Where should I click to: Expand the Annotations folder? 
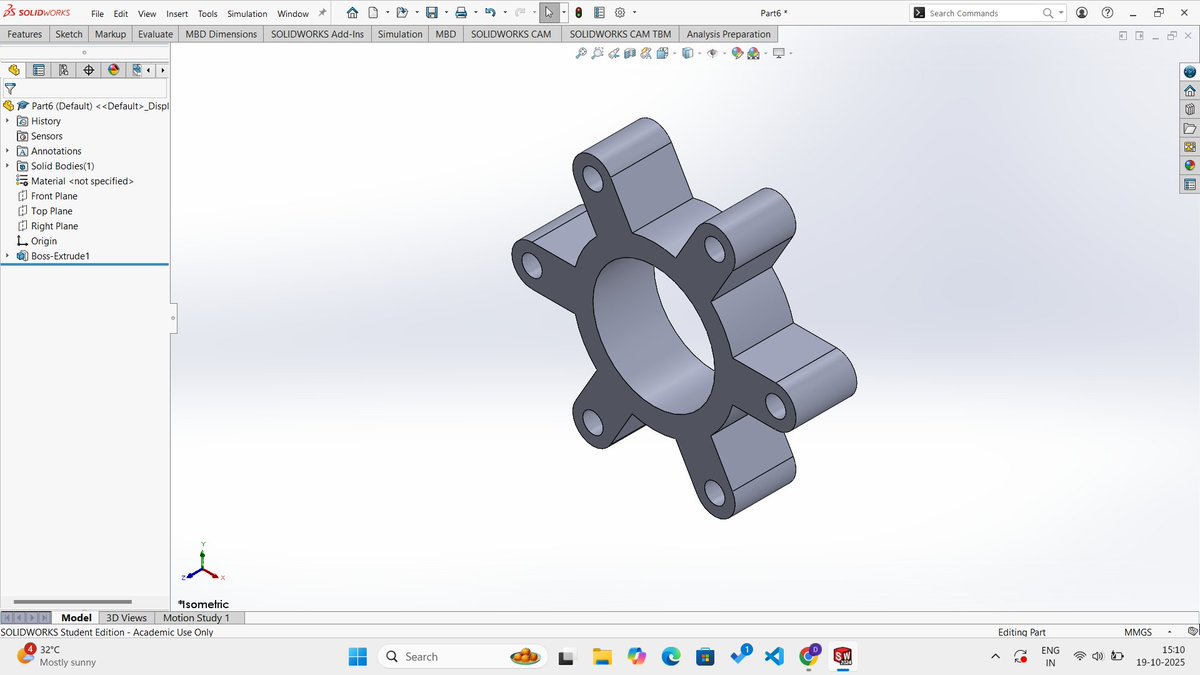[x=7, y=151]
